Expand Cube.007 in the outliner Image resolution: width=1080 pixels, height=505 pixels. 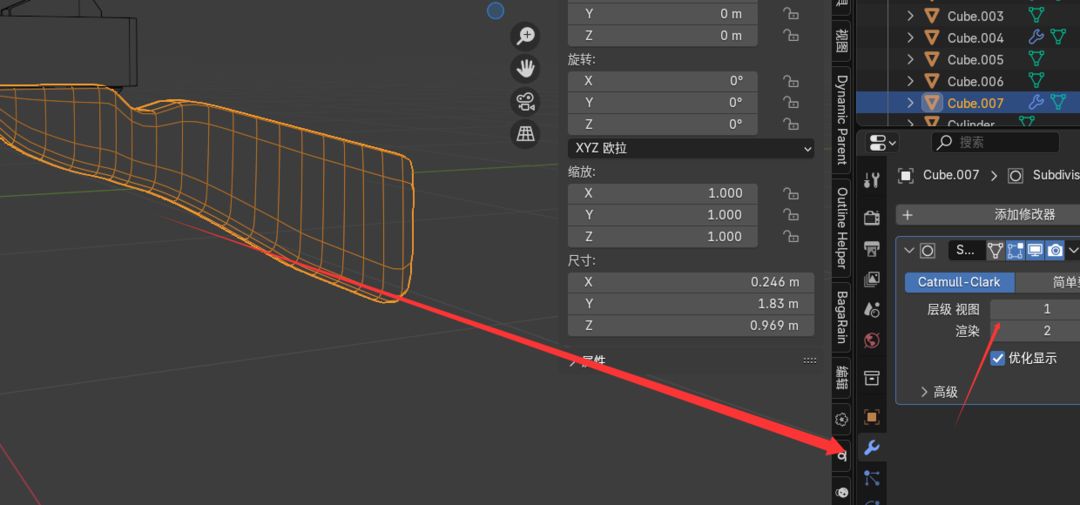click(911, 103)
